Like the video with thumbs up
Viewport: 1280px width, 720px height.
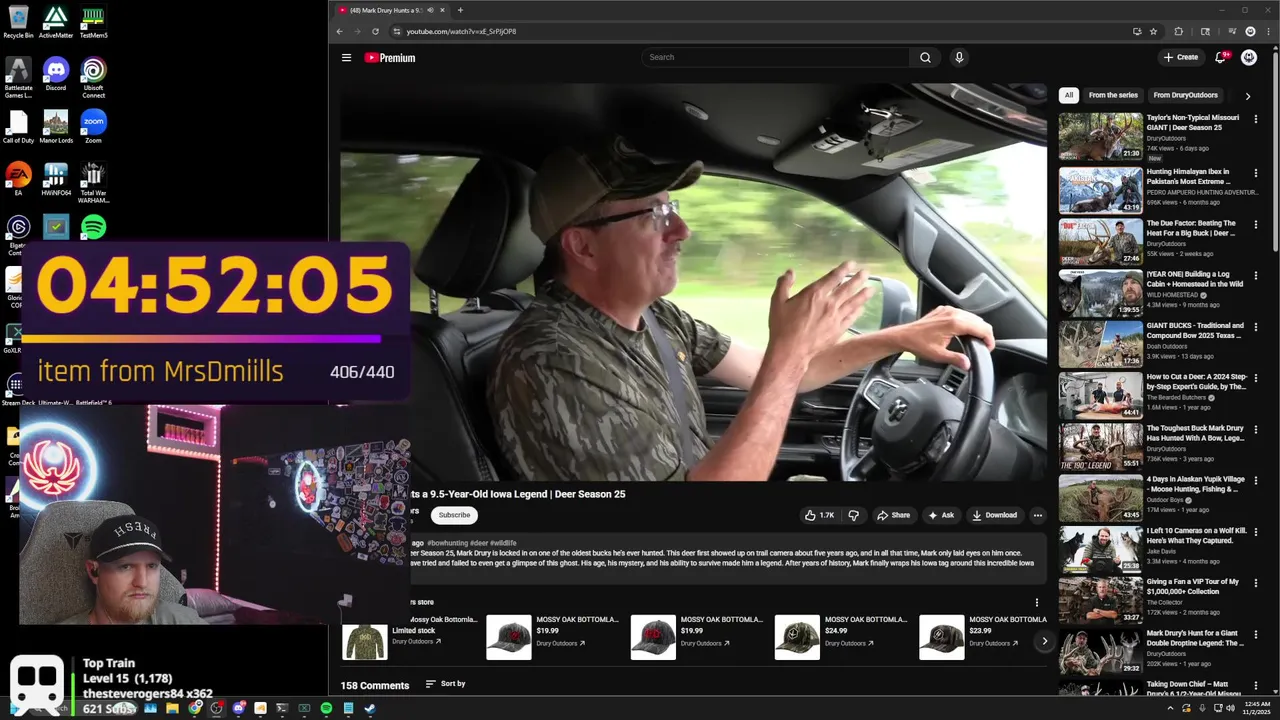[x=818, y=515]
